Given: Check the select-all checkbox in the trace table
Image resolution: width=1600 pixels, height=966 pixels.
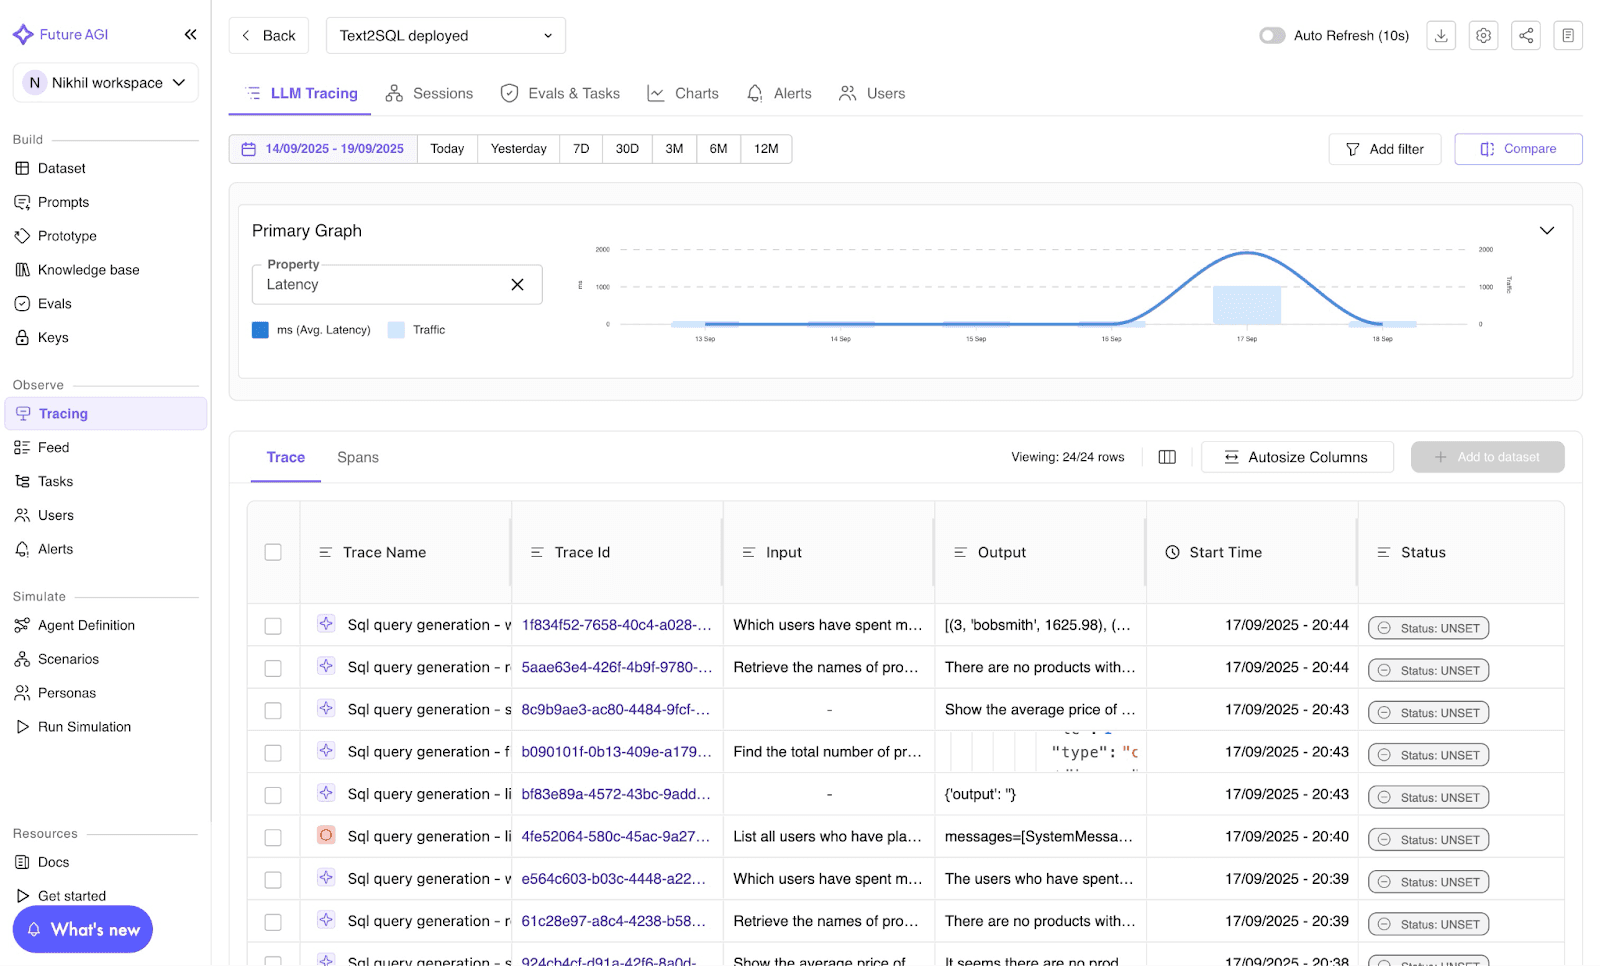Looking at the screenshot, I should click(273, 551).
